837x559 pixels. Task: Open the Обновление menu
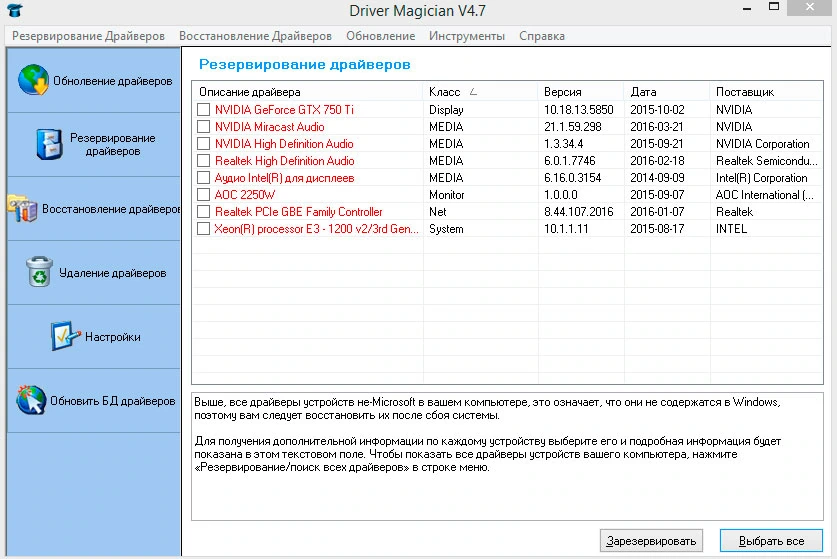coord(381,36)
